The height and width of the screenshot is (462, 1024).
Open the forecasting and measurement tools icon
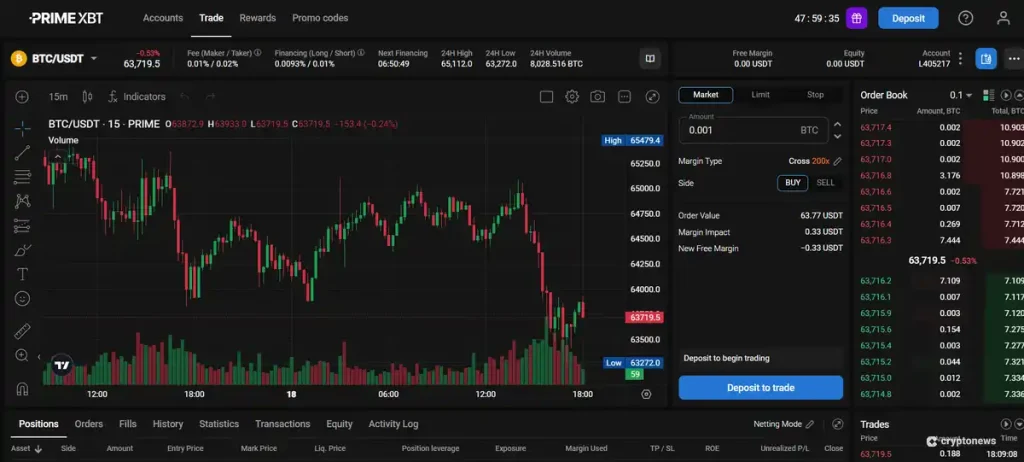[22, 226]
